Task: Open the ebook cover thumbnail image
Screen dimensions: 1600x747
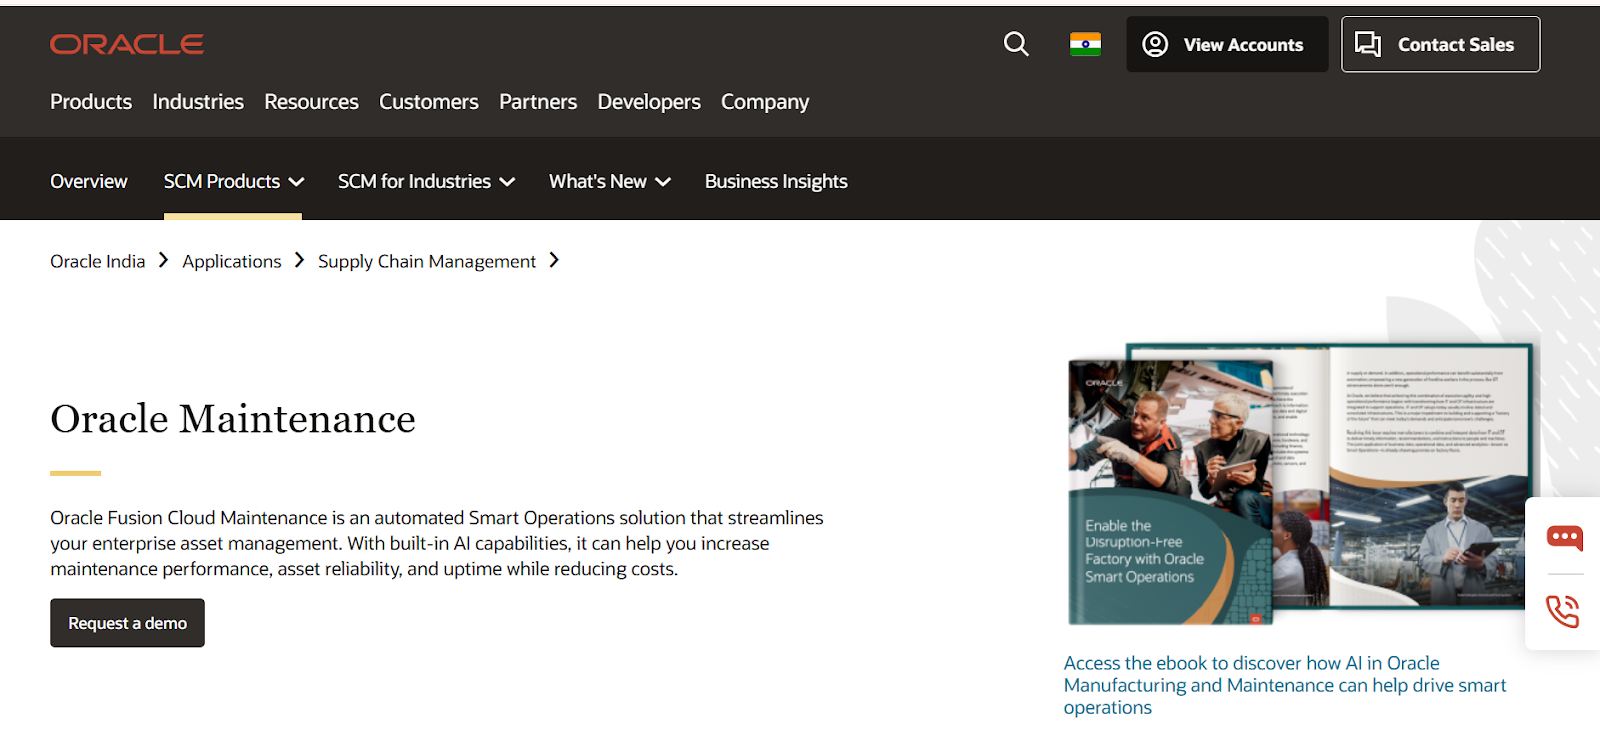Action: [1300, 485]
